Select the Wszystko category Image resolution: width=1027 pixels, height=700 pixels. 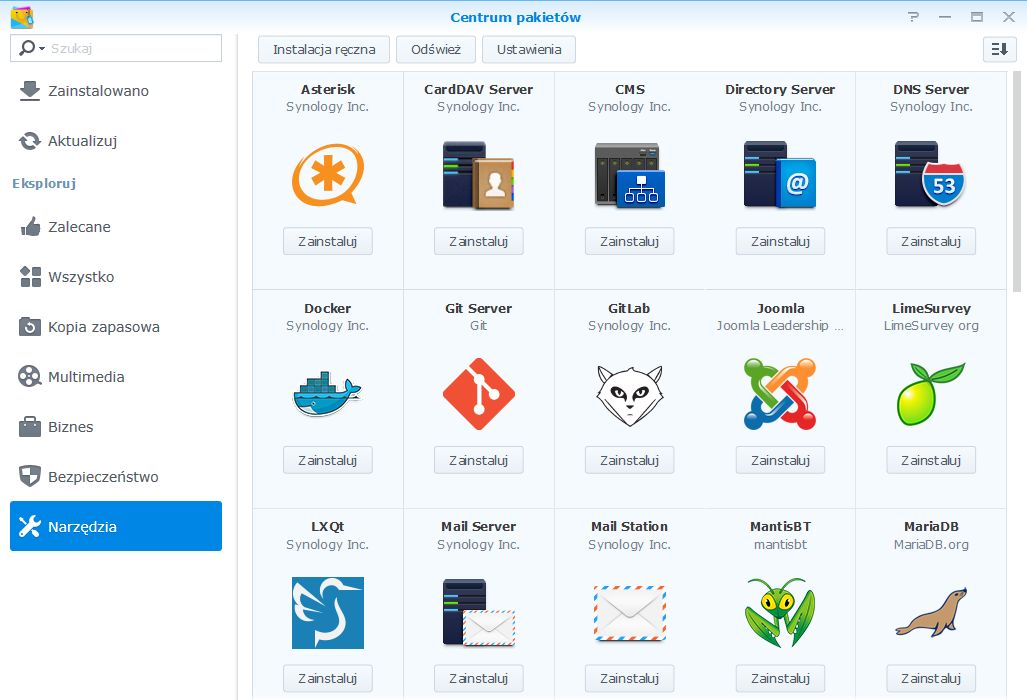pos(116,277)
